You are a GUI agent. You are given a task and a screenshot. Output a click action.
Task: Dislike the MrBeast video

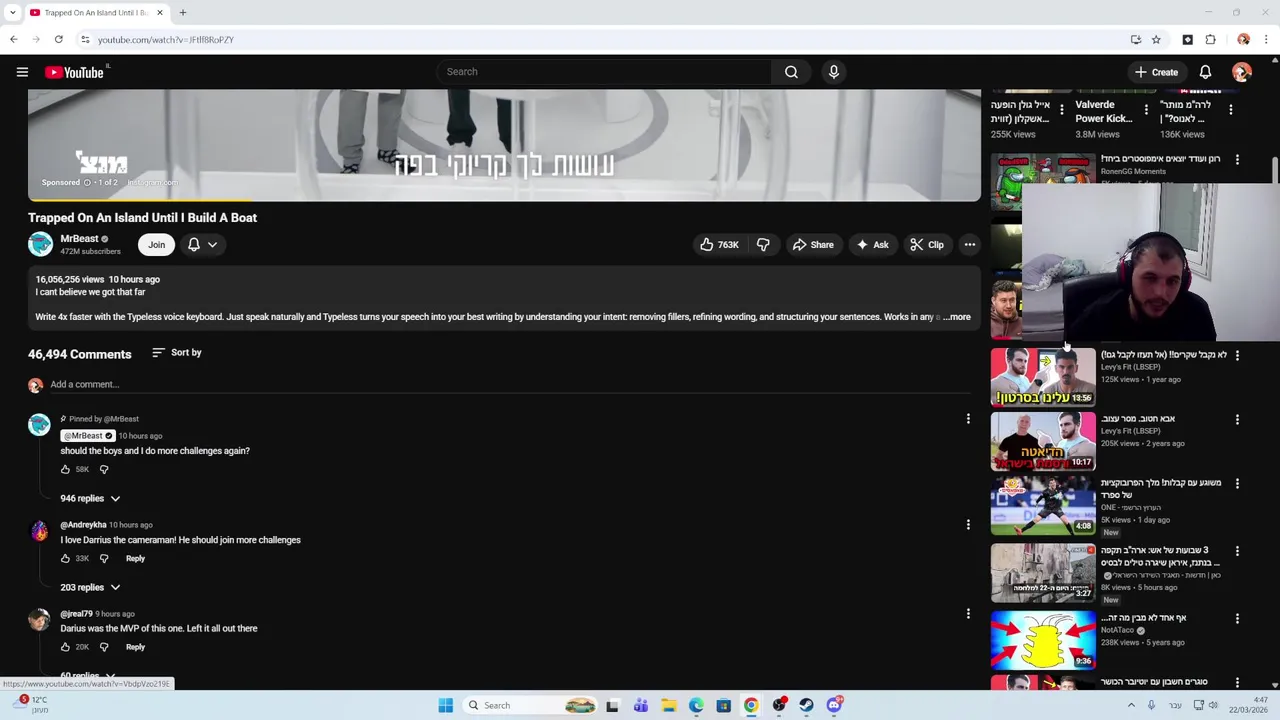point(763,245)
